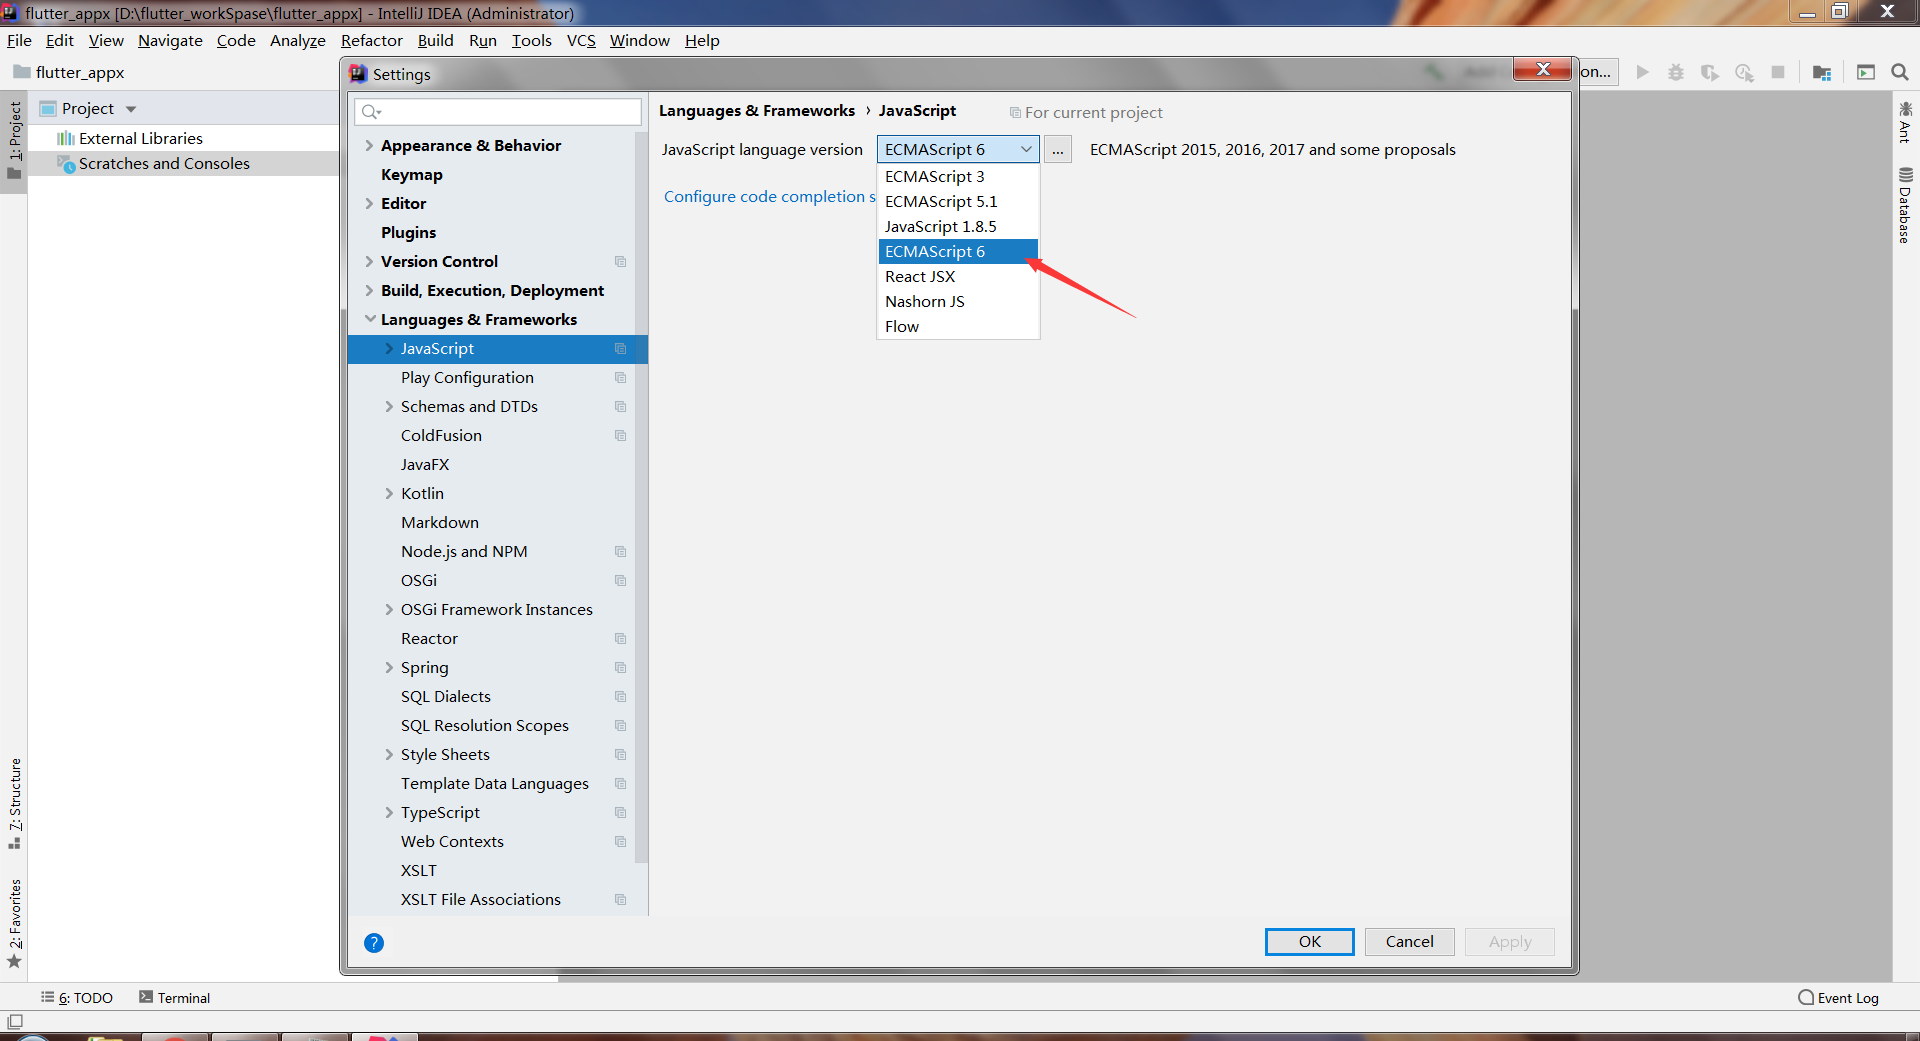
Task: Open the VCS menu
Action: pyautogui.click(x=581, y=40)
